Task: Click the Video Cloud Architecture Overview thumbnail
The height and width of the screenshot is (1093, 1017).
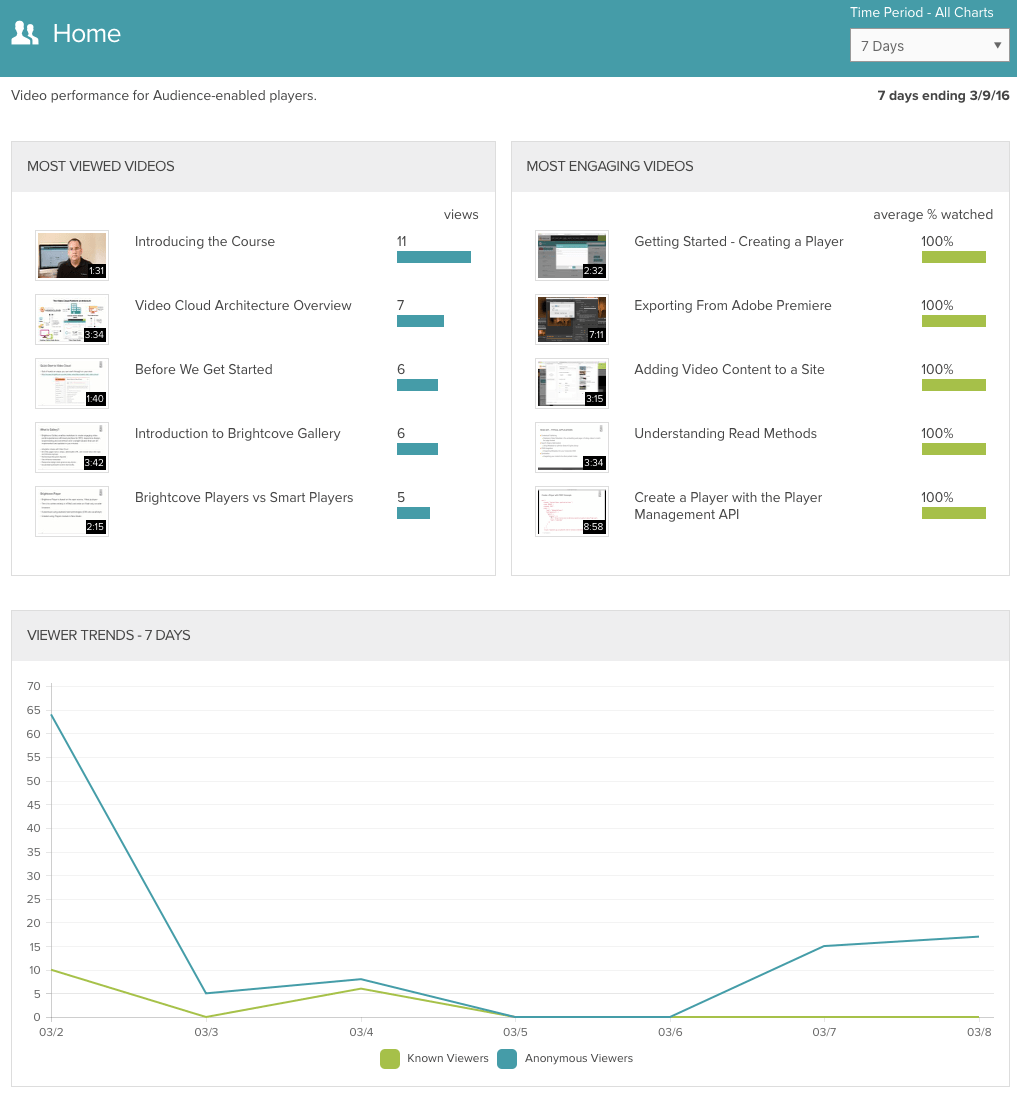Action: [x=72, y=320]
